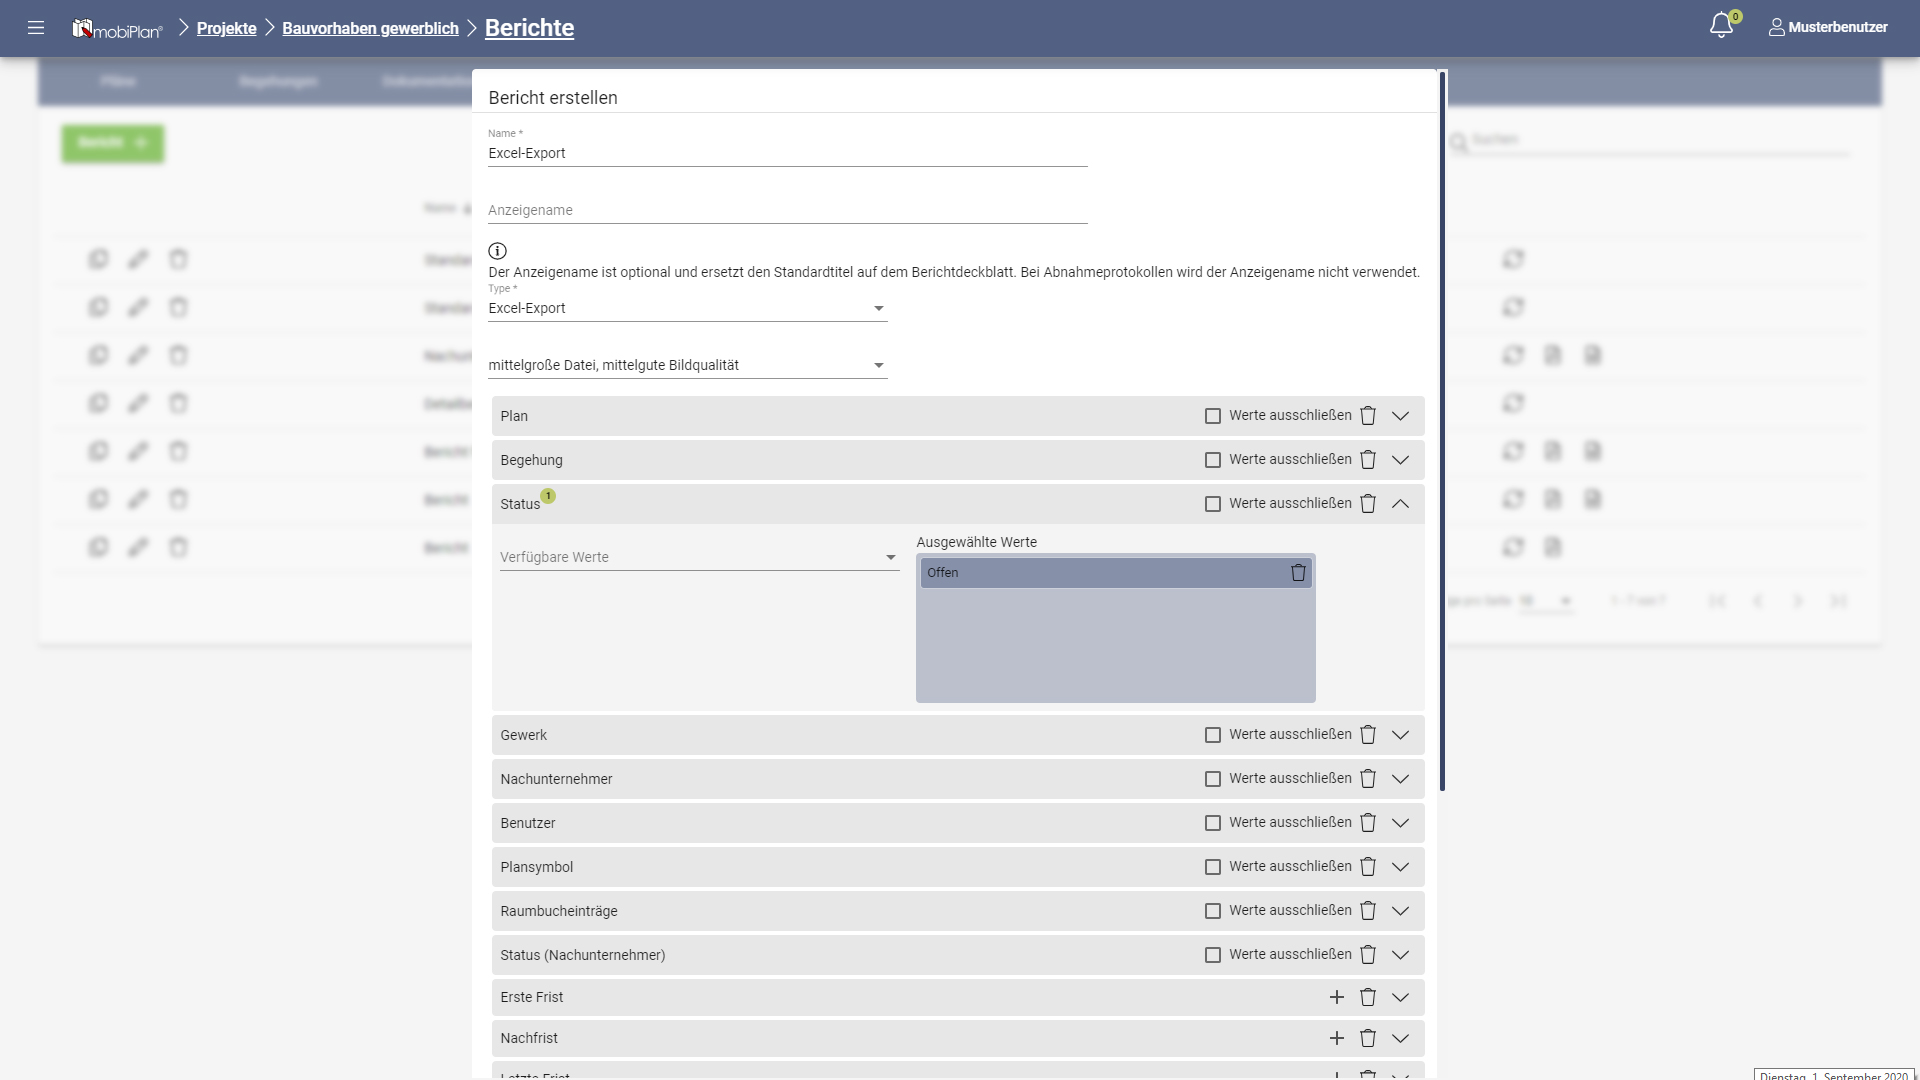Add a value to Erste Frist with plus
Viewport: 1920px width, 1080px height.
1336,997
